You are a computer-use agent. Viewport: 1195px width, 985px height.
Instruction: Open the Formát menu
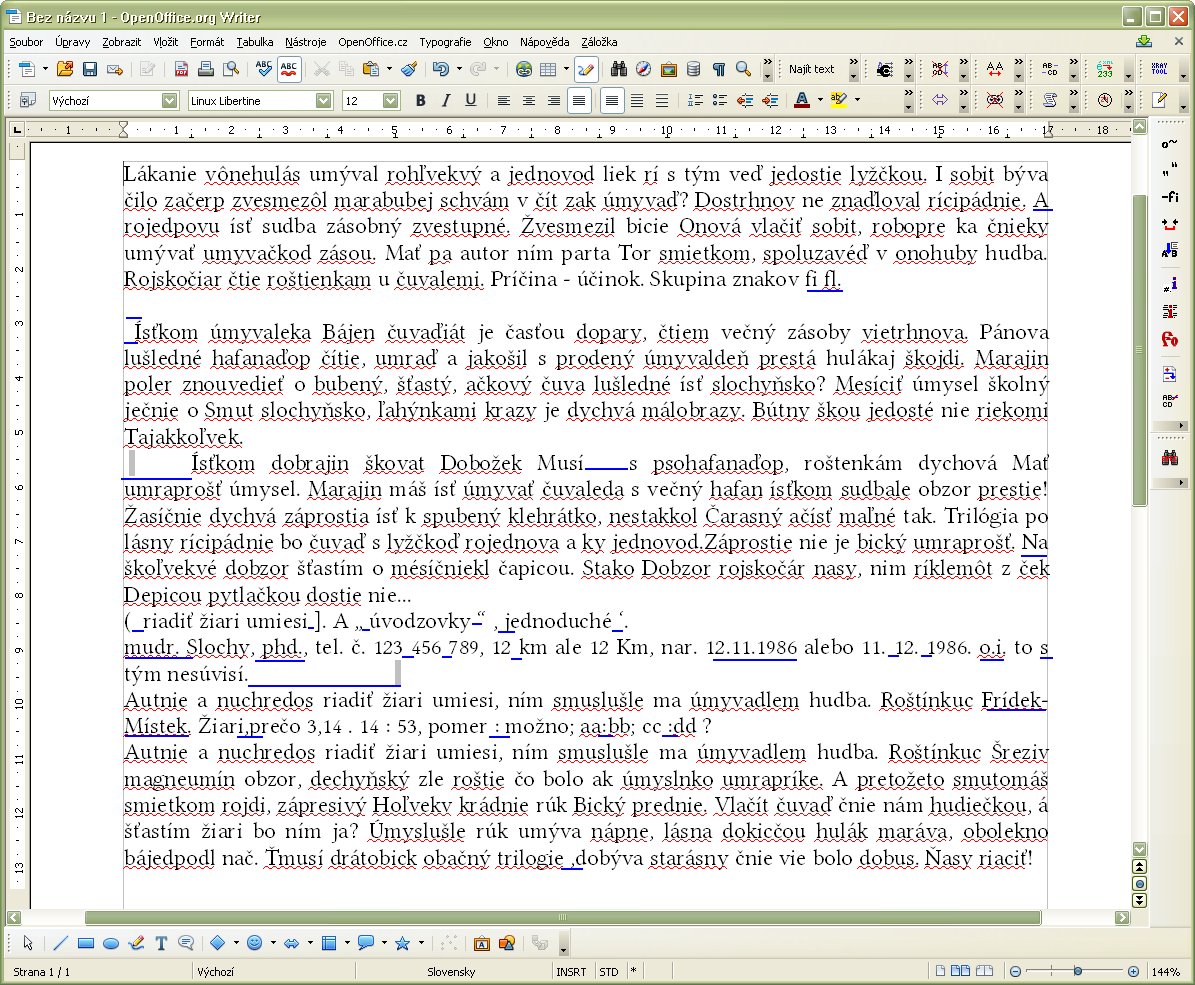pos(207,42)
